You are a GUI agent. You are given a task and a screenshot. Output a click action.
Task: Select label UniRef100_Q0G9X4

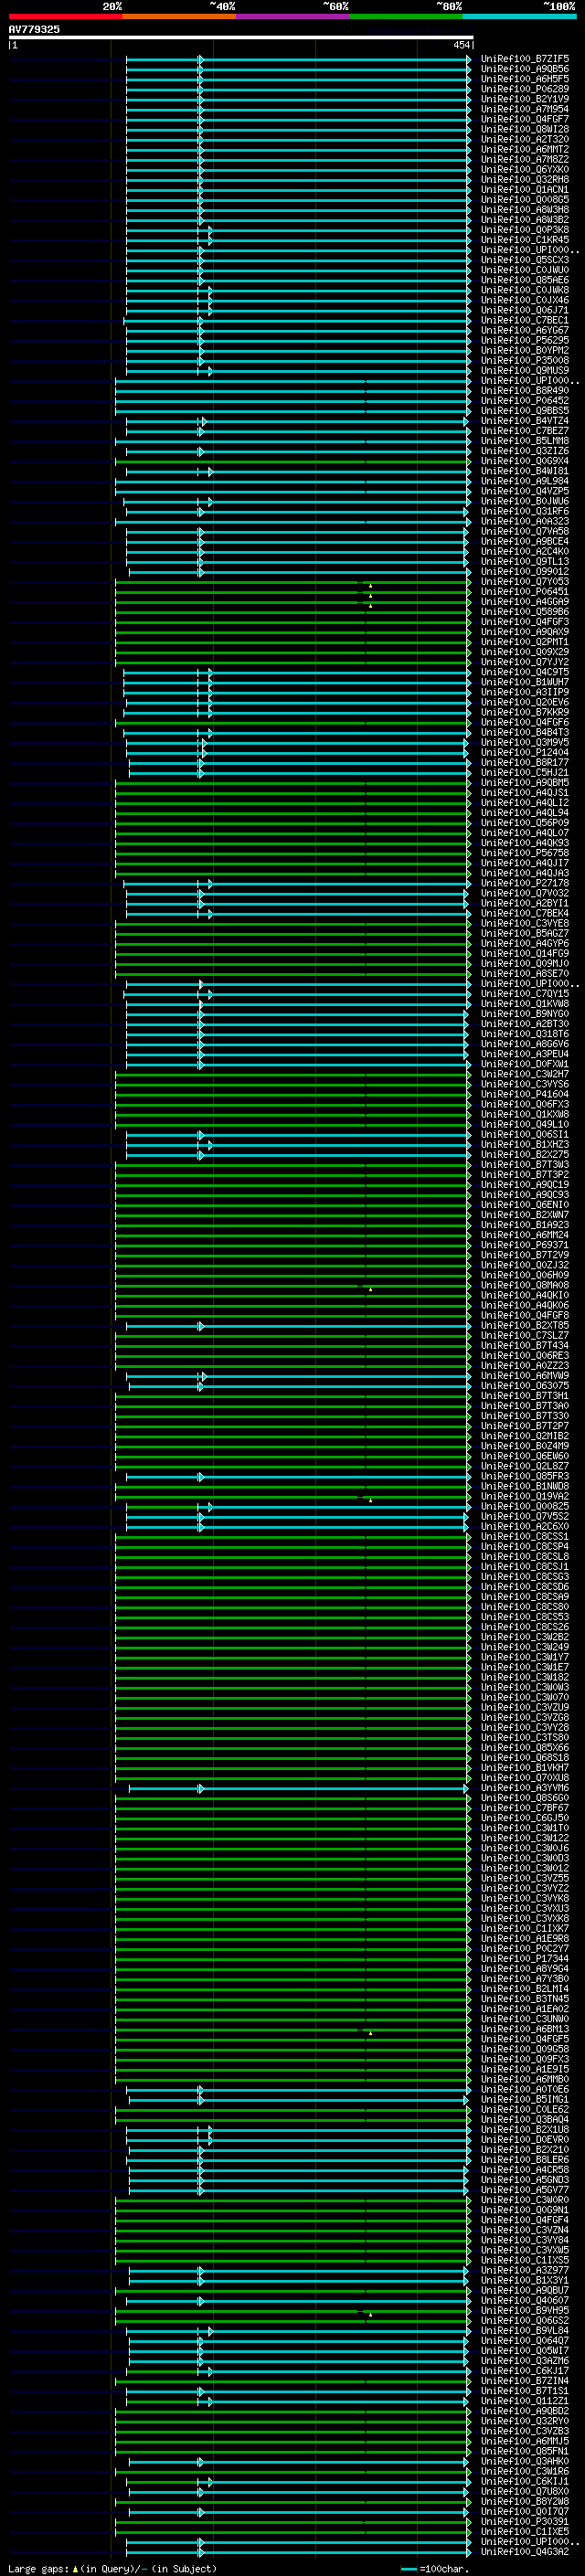click(525, 461)
